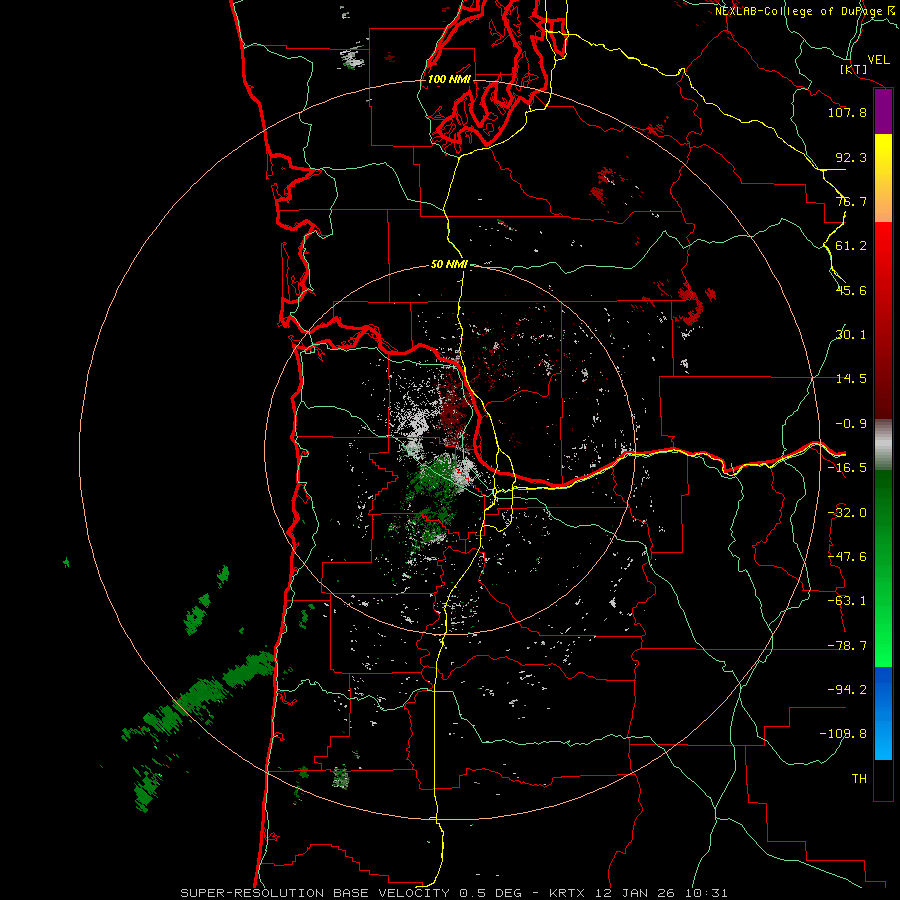Click the "100 NMI" range ring label
900x900 pixels.
(449, 79)
